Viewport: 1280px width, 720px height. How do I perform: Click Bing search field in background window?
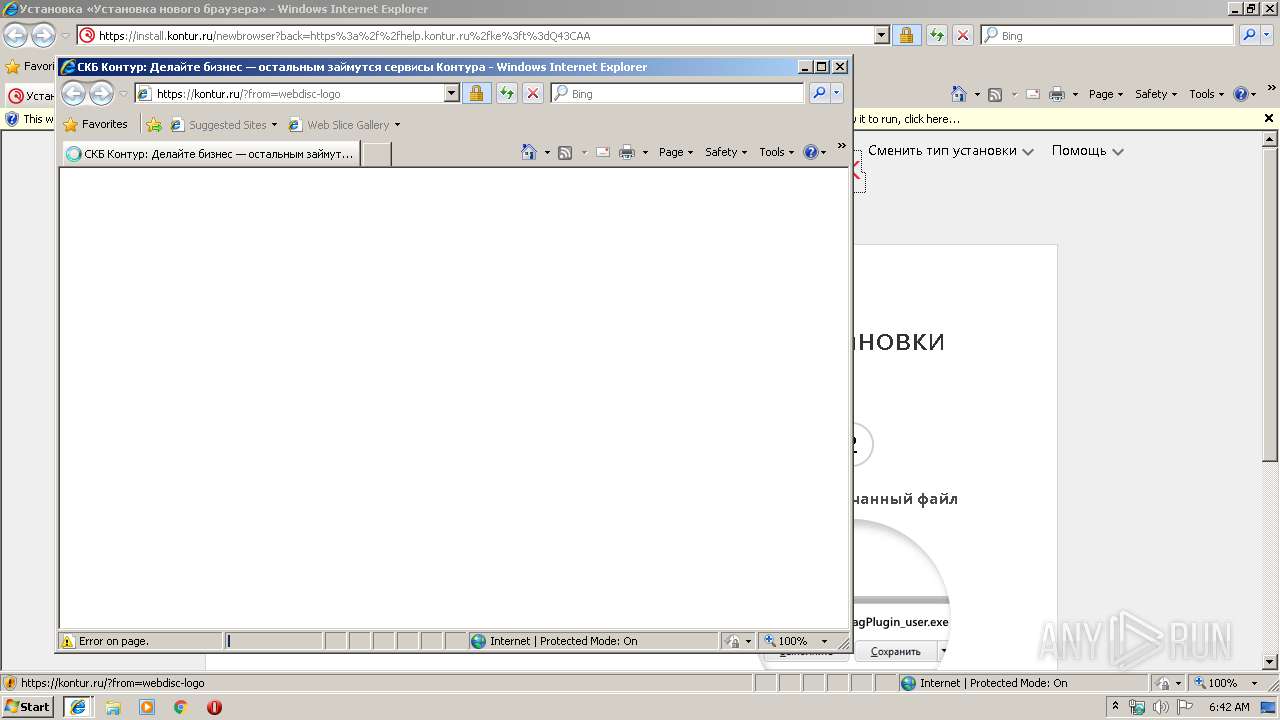[x=1108, y=35]
